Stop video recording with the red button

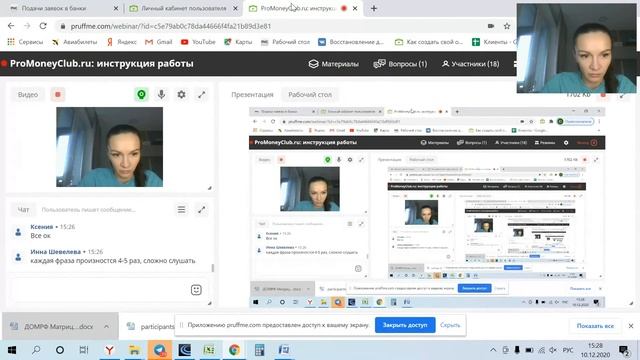58,95
